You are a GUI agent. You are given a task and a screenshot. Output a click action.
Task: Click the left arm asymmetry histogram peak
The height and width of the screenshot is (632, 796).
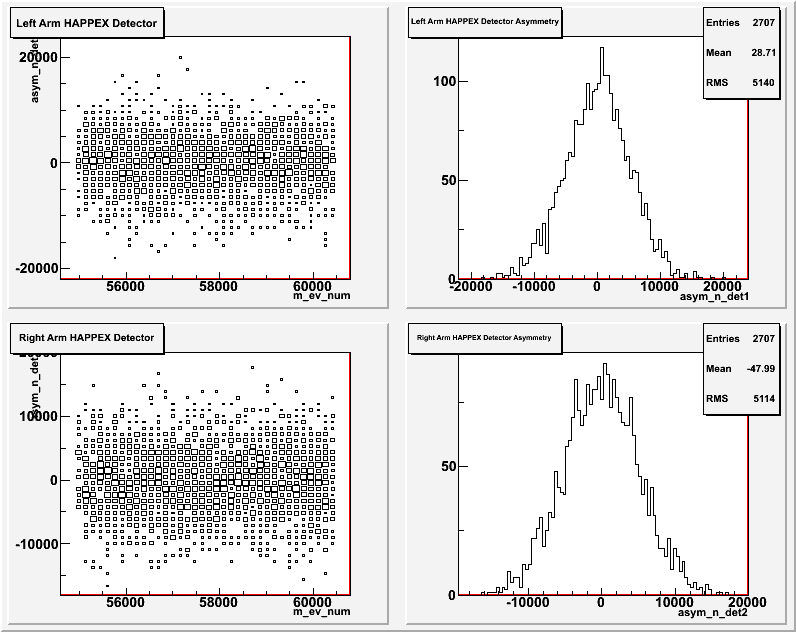point(602,49)
